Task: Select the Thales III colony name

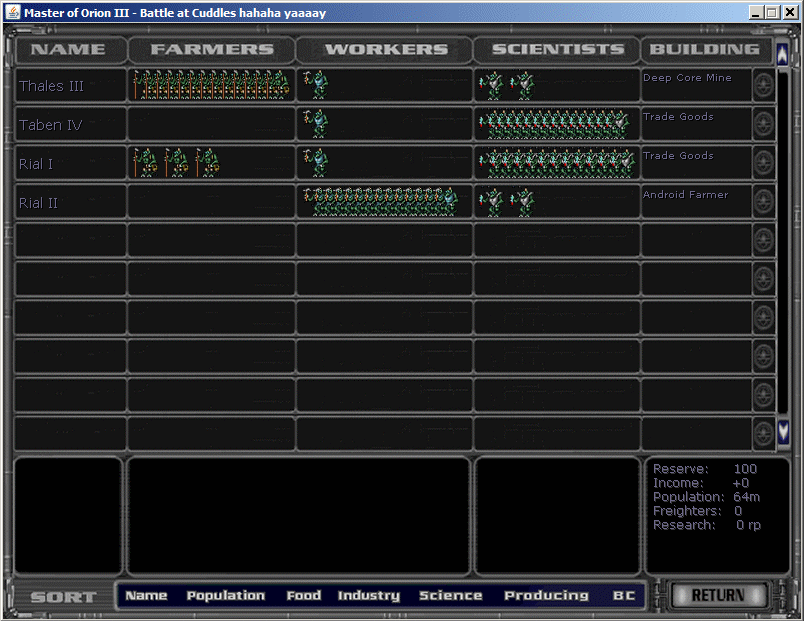Action: click(51, 86)
